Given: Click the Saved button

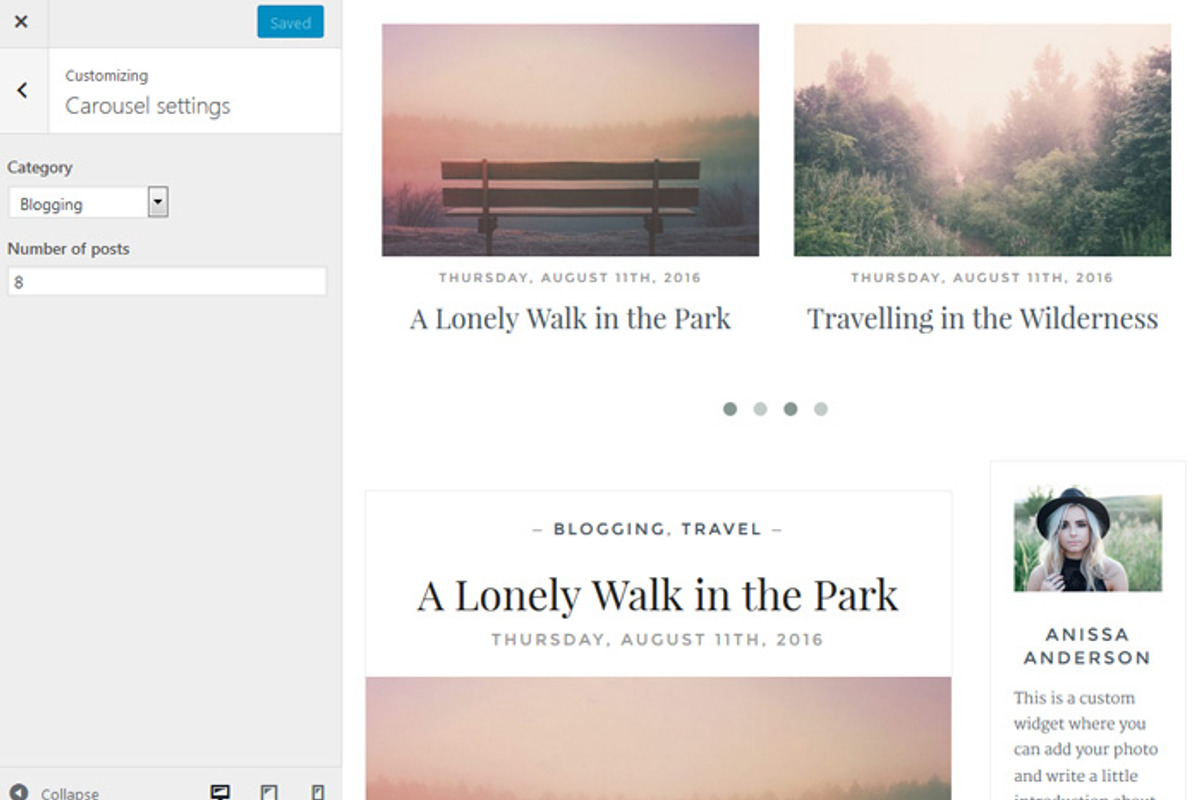Looking at the screenshot, I should [x=290, y=21].
